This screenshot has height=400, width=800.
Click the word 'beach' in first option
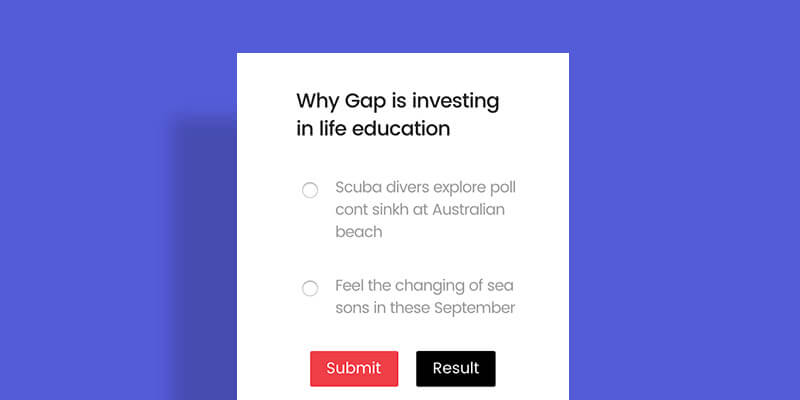[359, 232]
